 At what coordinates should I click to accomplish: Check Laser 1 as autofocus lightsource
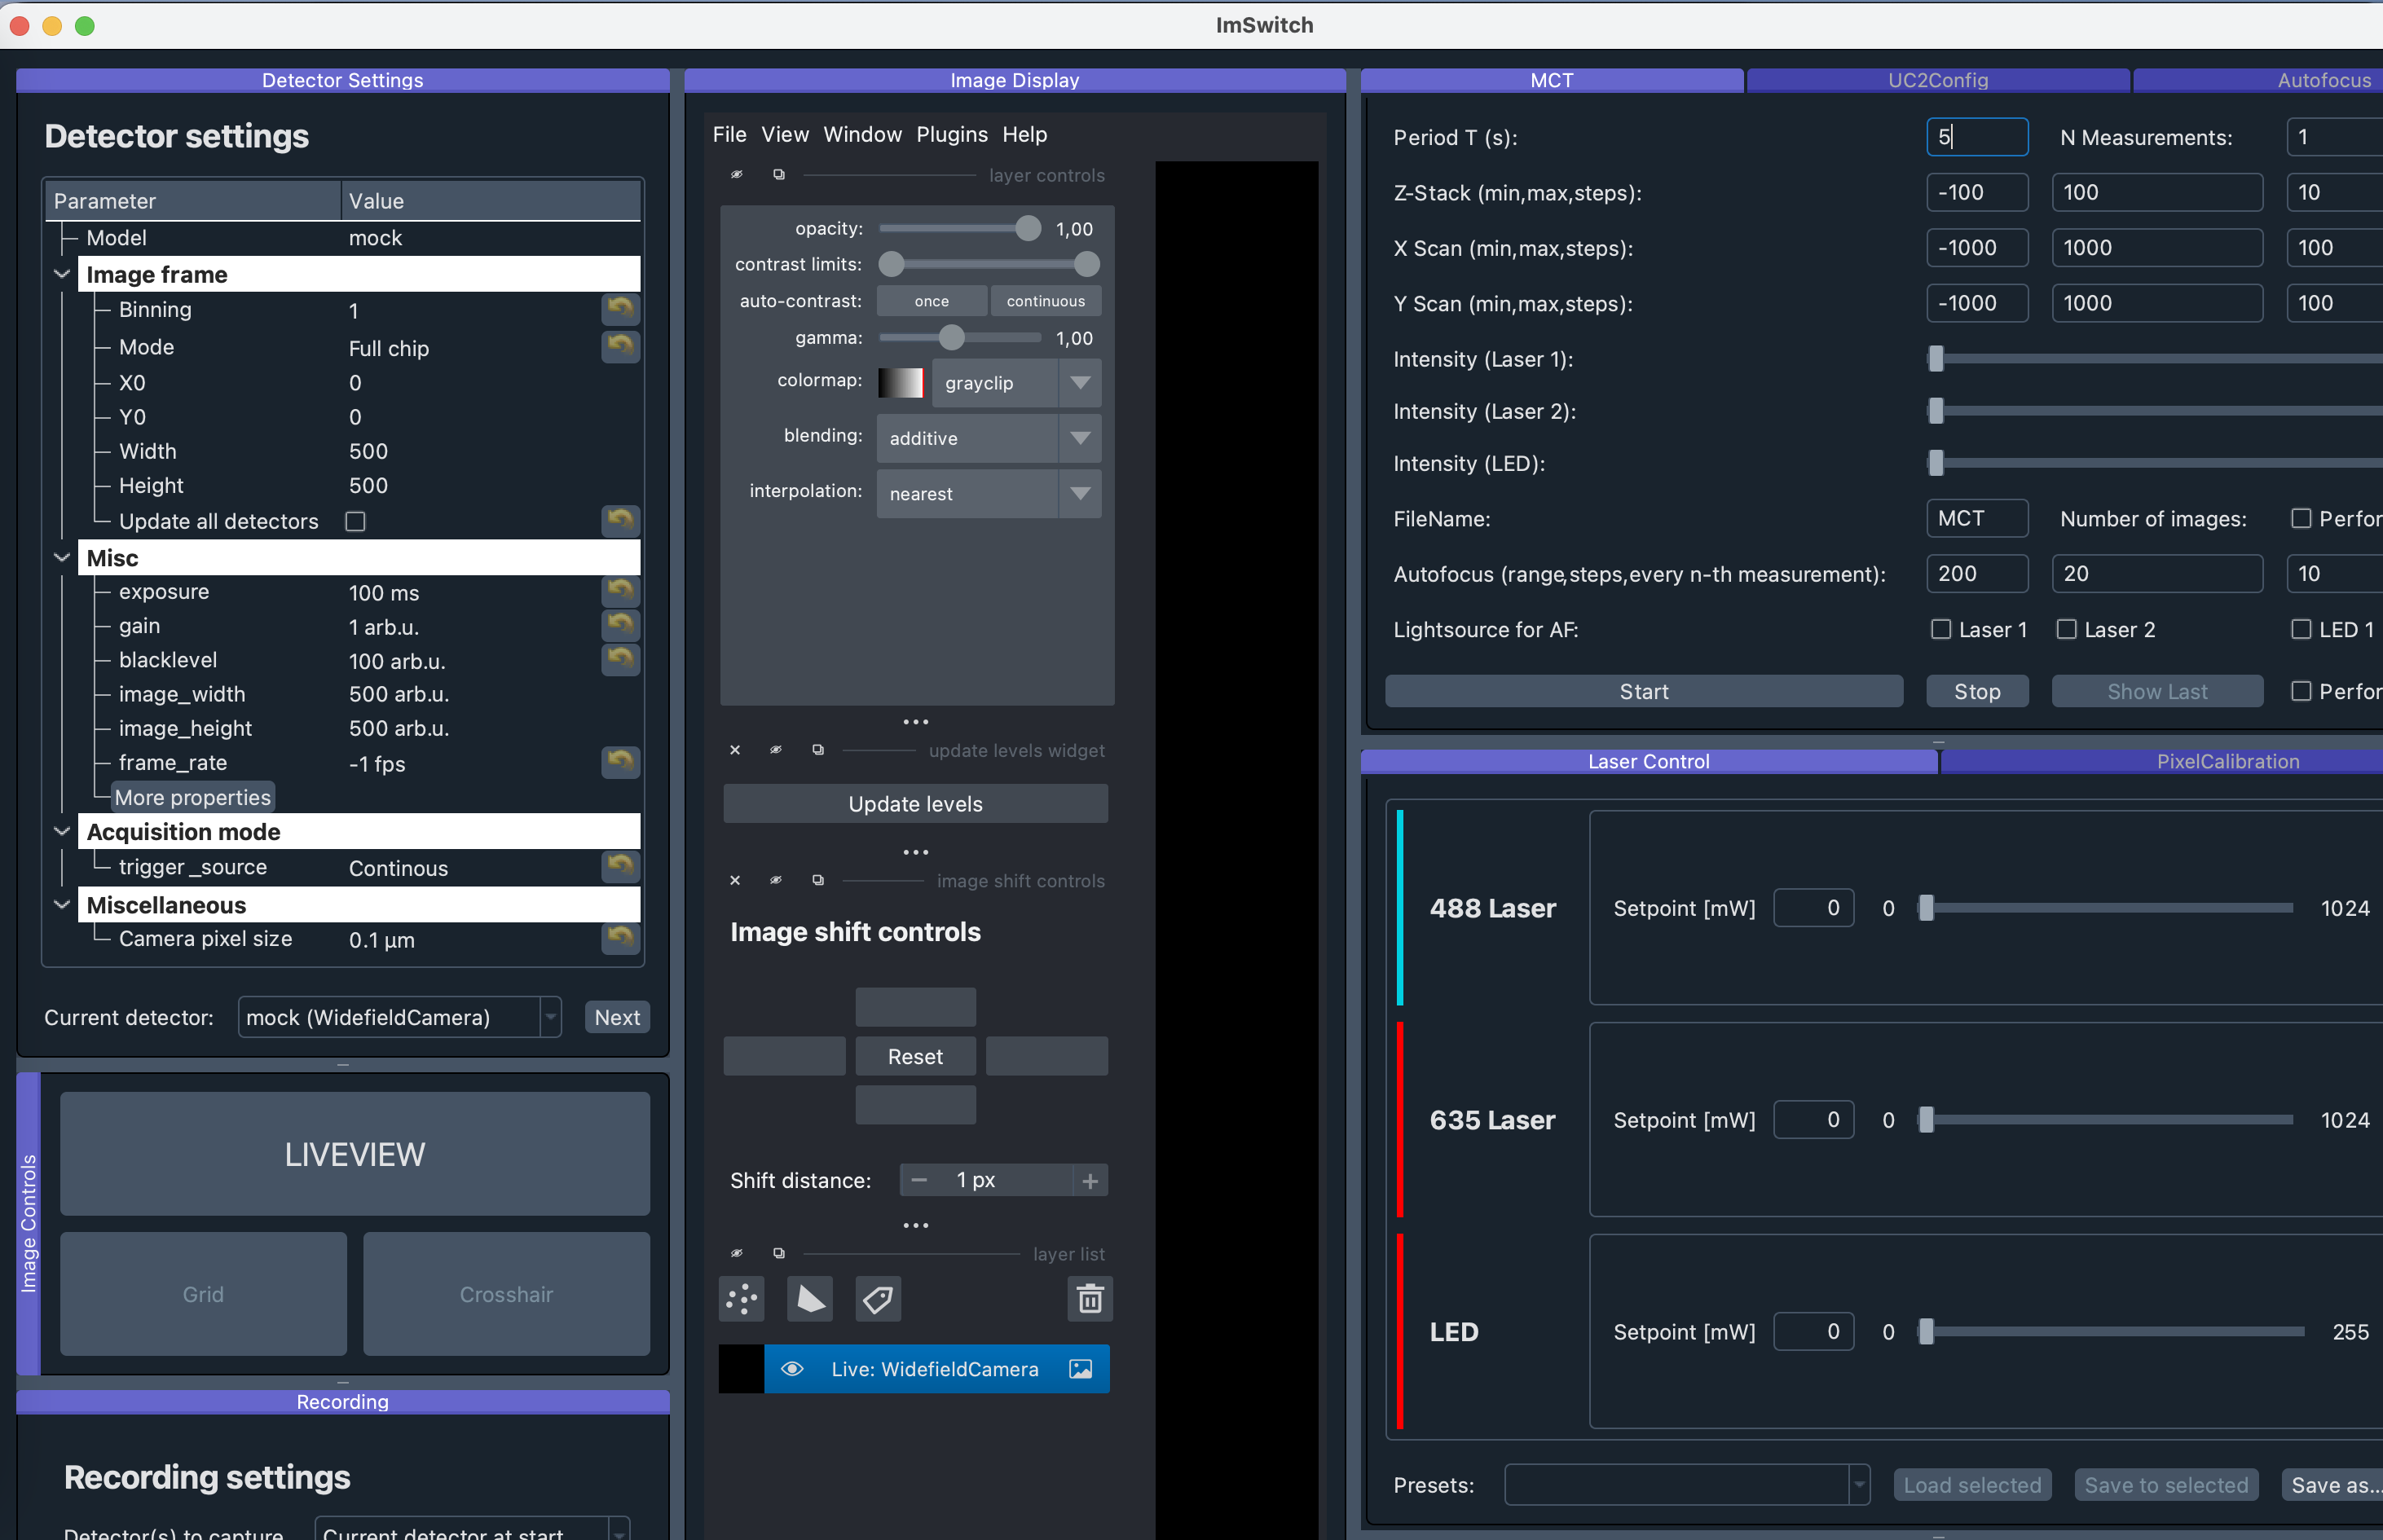pyautogui.click(x=1941, y=629)
